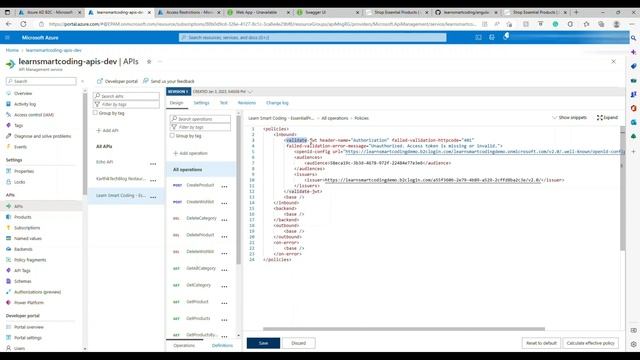Click the policy editor vertical scrollbar

(622, 188)
